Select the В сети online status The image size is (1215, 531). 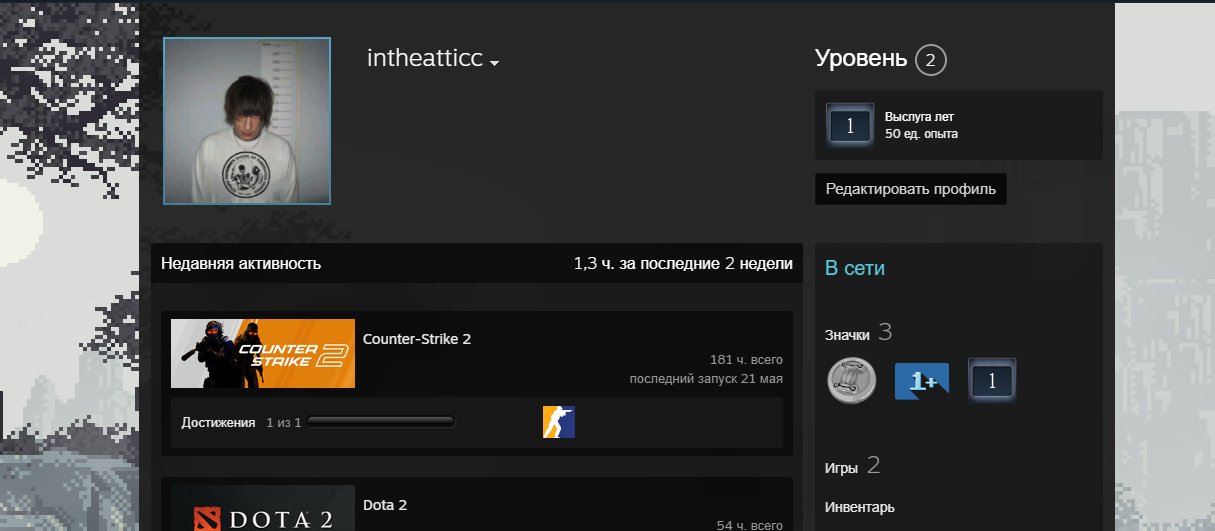(x=855, y=268)
